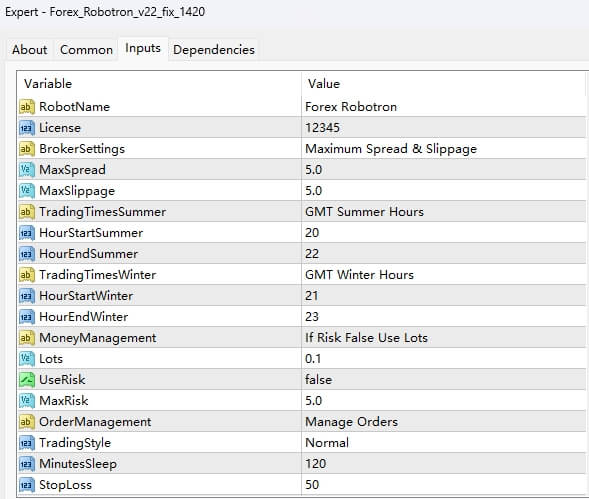This screenshot has width=589, height=499.
Task: Click the Expert window title text
Action: pyautogui.click(x=105, y=12)
